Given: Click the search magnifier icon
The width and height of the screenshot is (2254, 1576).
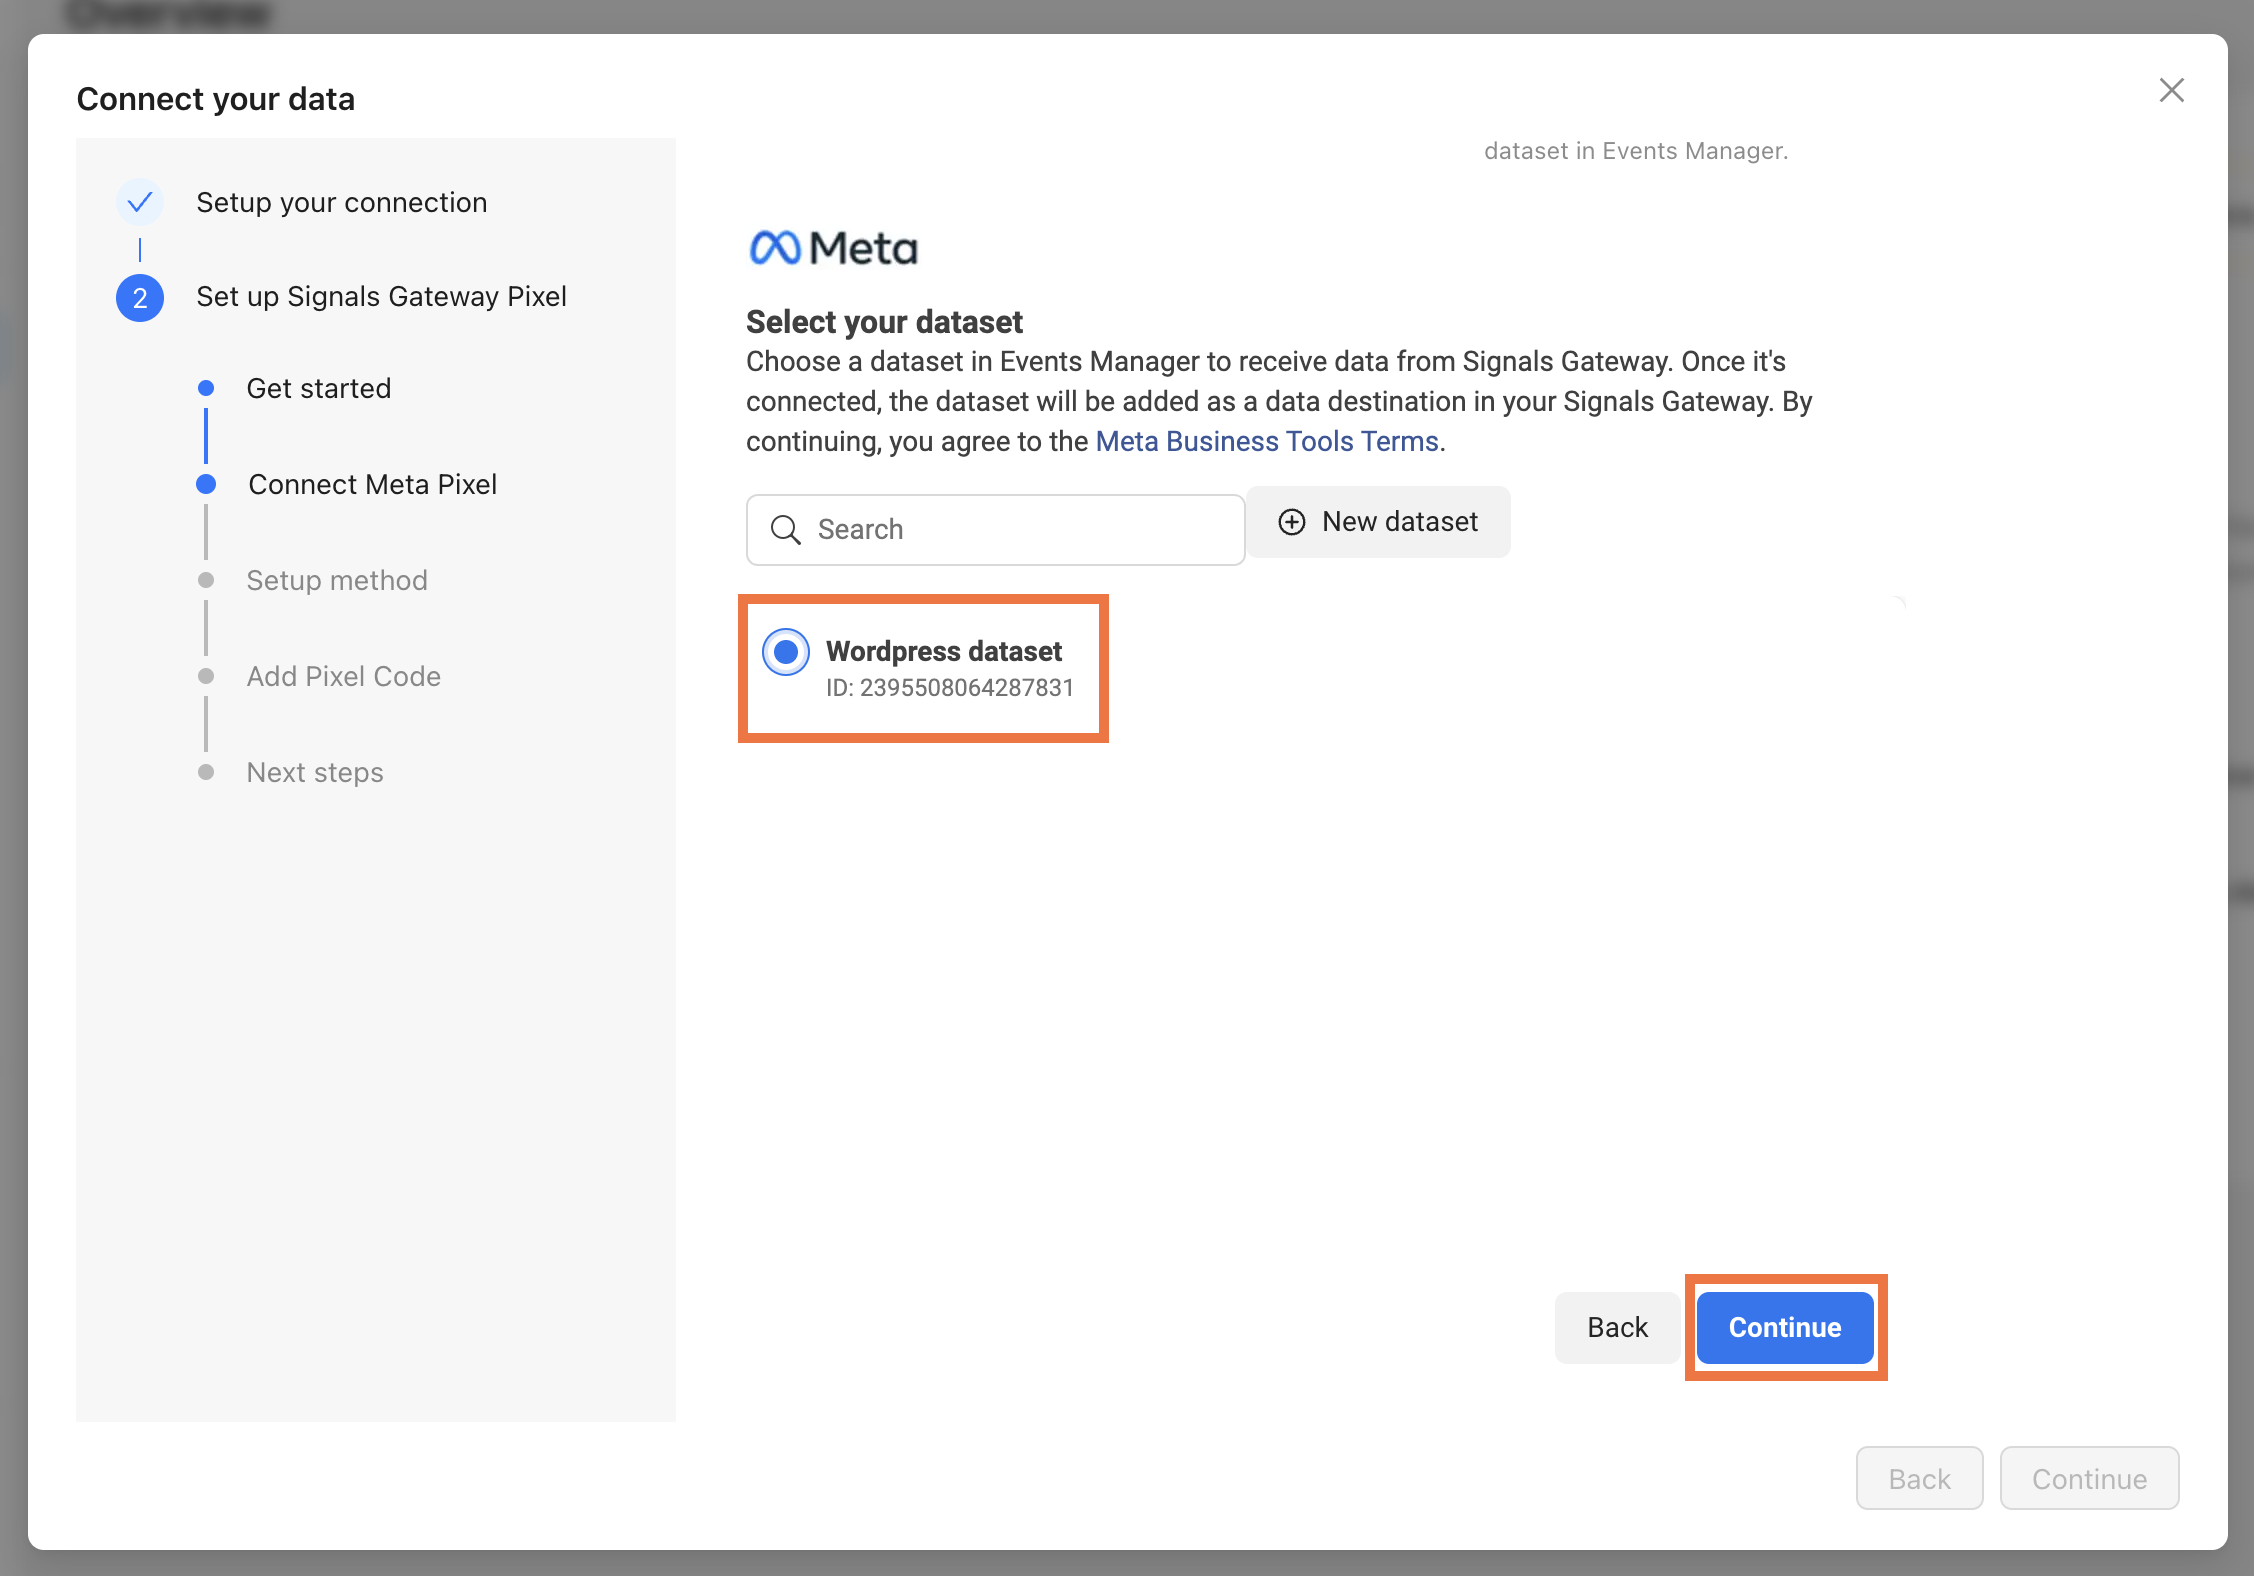Looking at the screenshot, I should tap(786, 530).
